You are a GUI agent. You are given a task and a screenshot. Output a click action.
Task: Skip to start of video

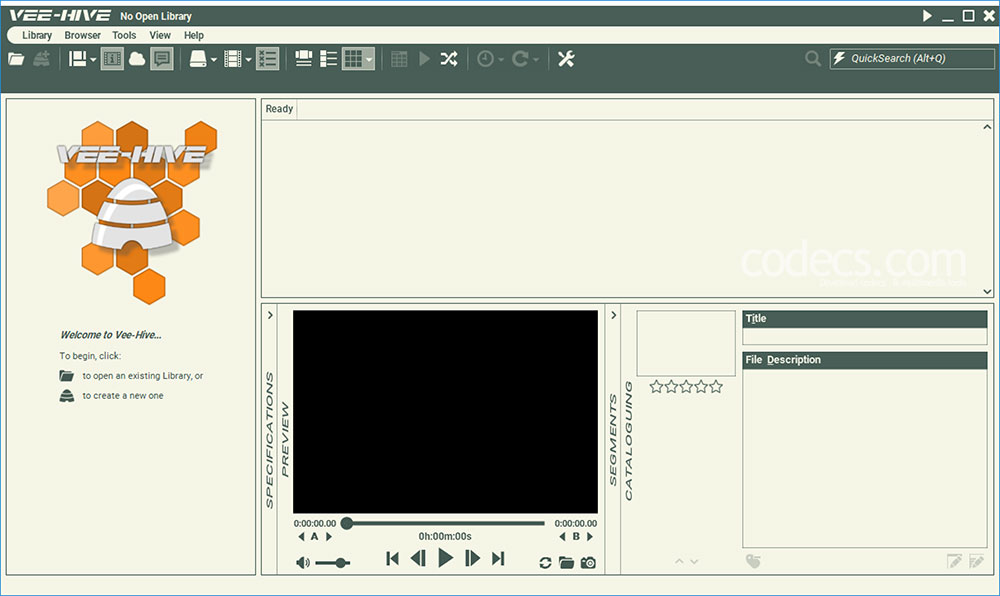pyautogui.click(x=392, y=559)
